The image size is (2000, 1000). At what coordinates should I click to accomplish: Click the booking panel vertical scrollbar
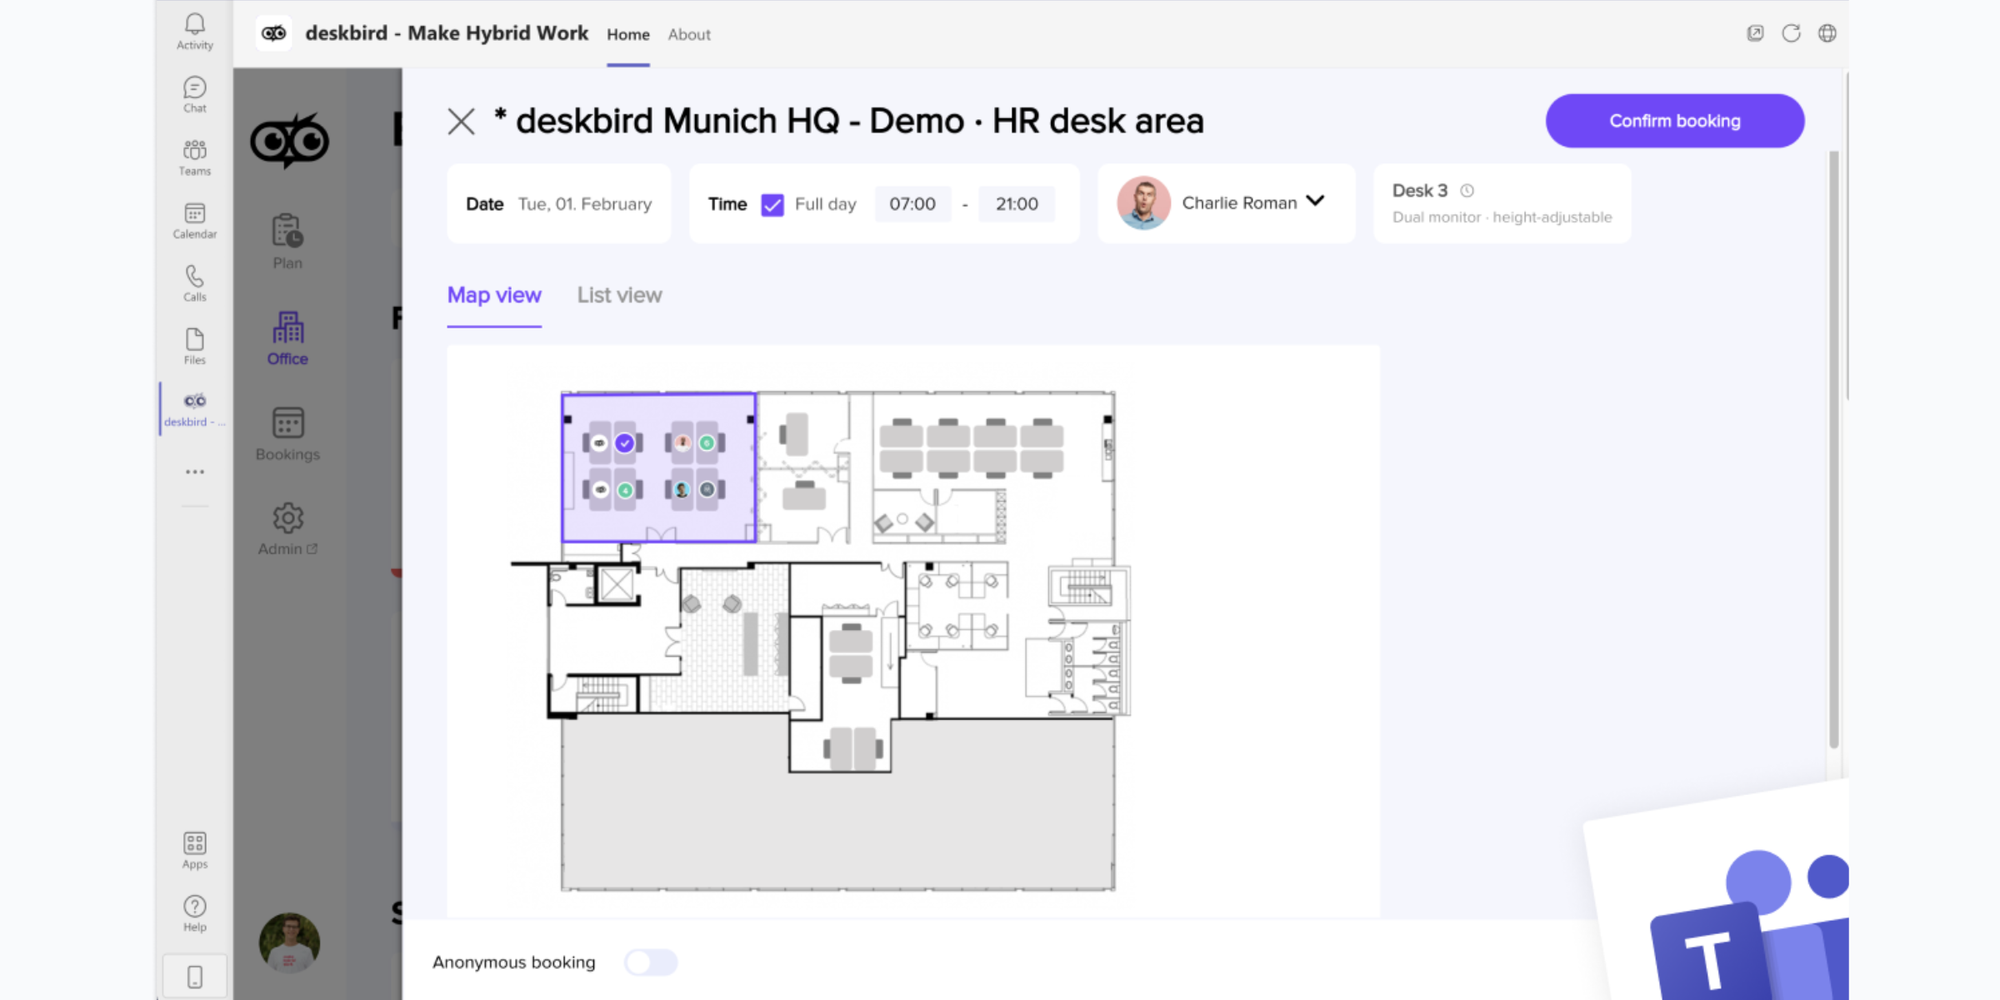[x=1834, y=448]
